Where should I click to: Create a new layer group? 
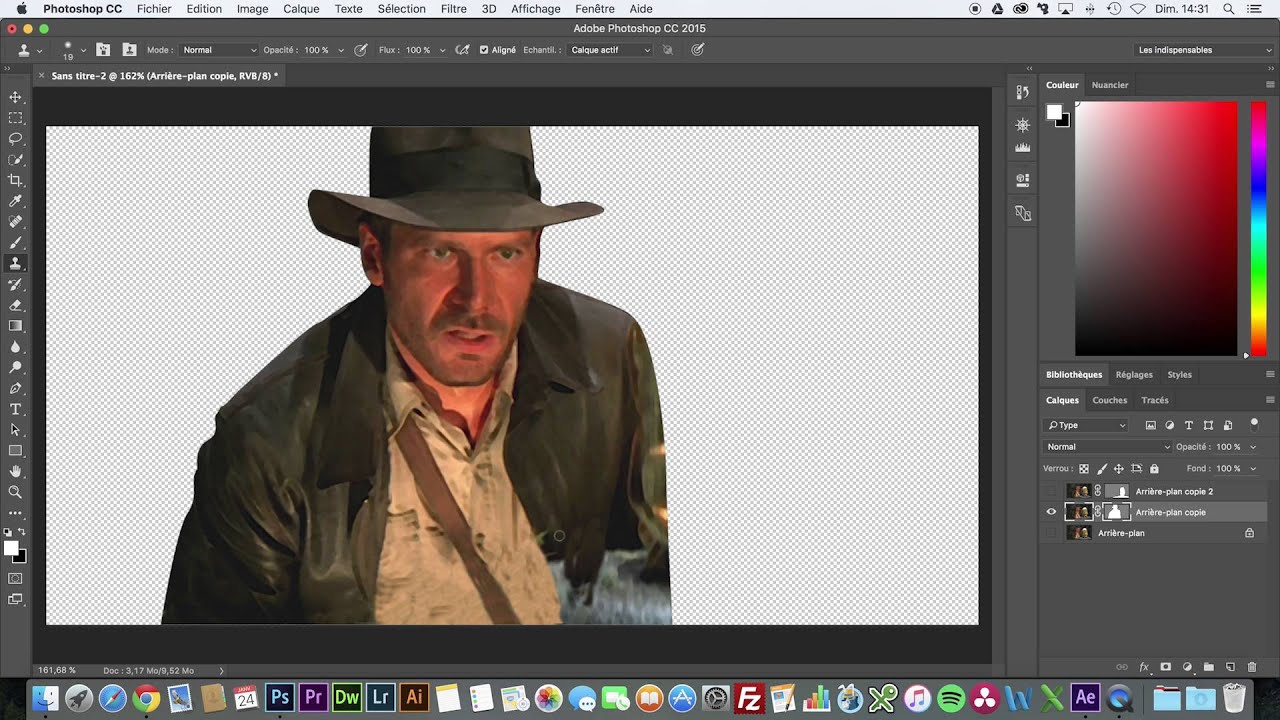1209,667
